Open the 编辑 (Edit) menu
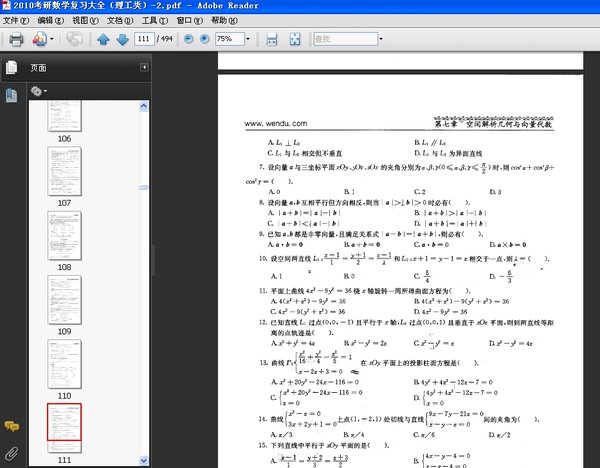Viewport: 600px width, 468px height. (x=50, y=20)
